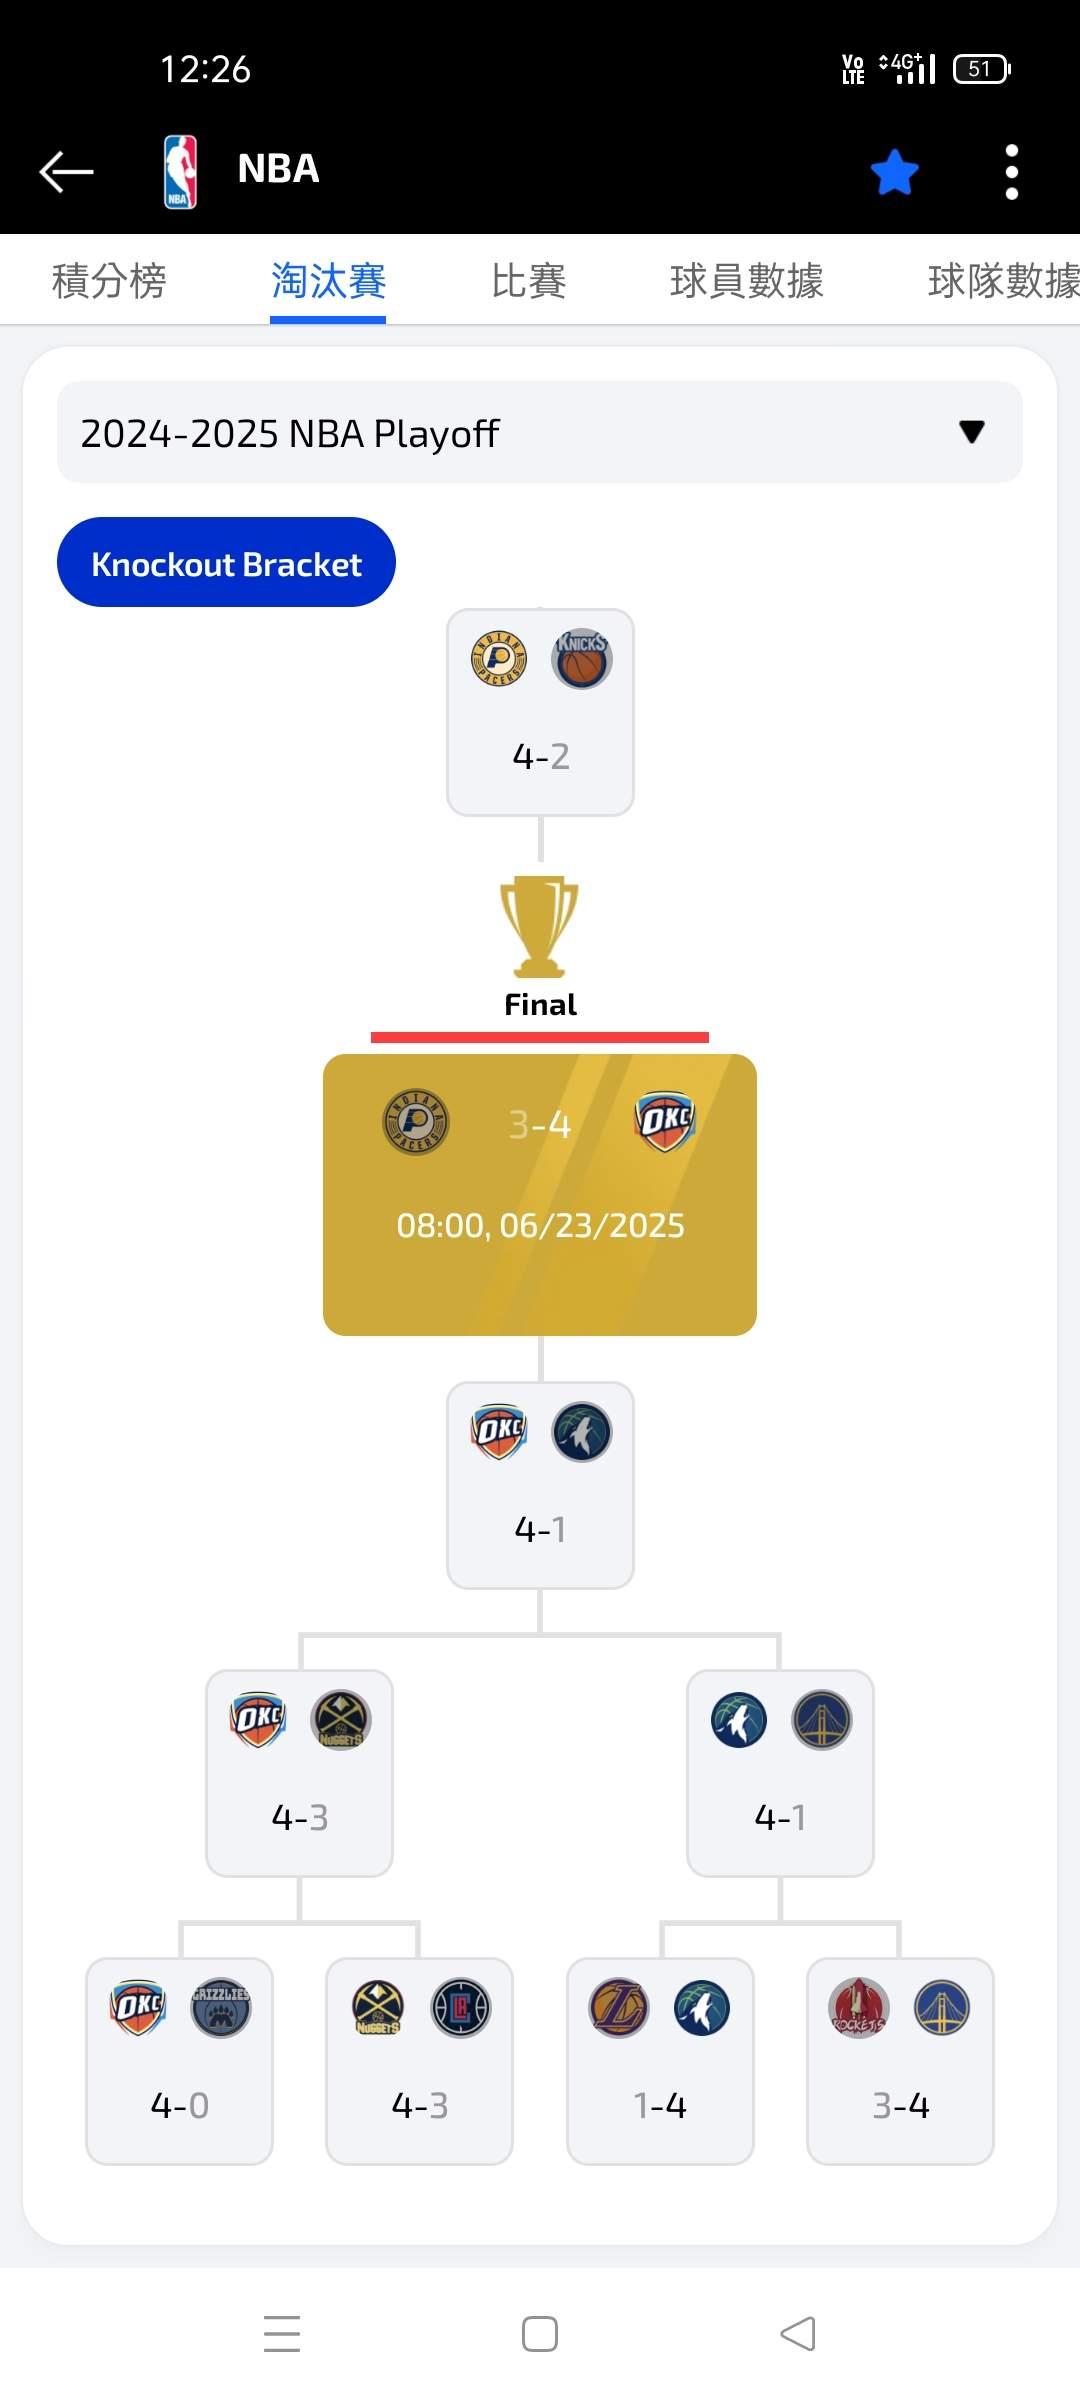The width and height of the screenshot is (1080, 2400).
Task: Open the OKC vs Timberwolves 4-1 series
Action: tap(540, 1484)
